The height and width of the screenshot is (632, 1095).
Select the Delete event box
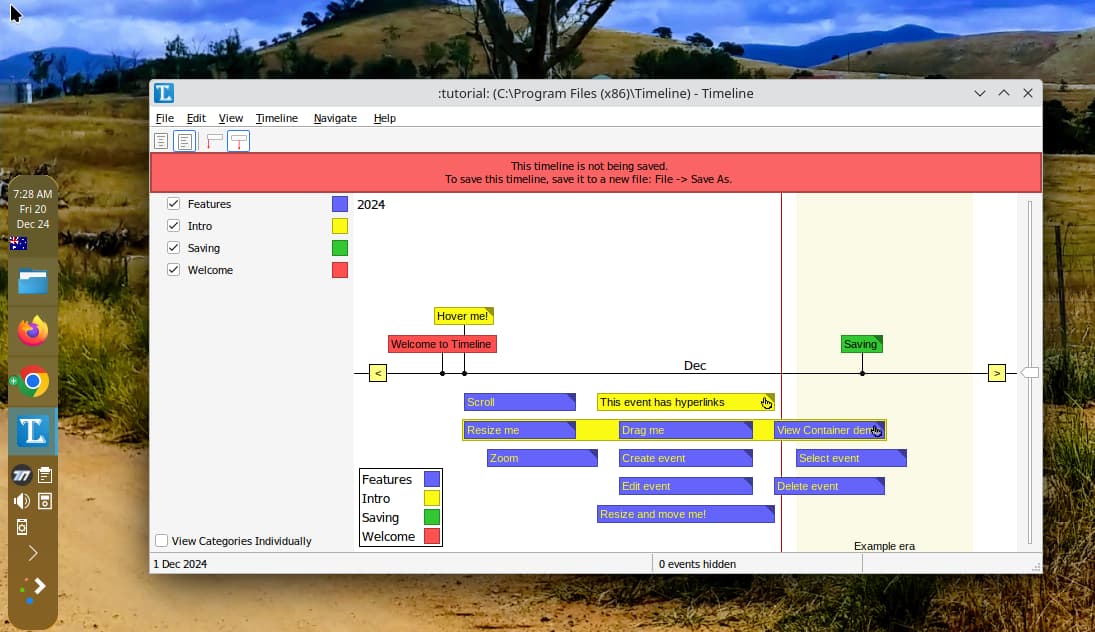coord(829,486)
